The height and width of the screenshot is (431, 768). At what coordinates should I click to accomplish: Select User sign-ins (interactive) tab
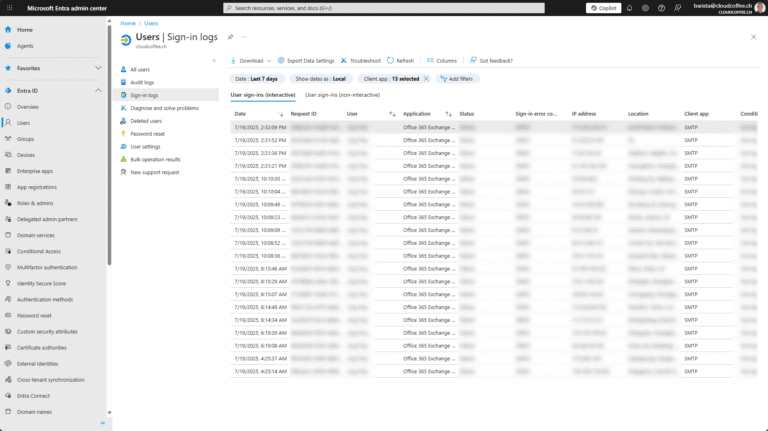(263, 95)
